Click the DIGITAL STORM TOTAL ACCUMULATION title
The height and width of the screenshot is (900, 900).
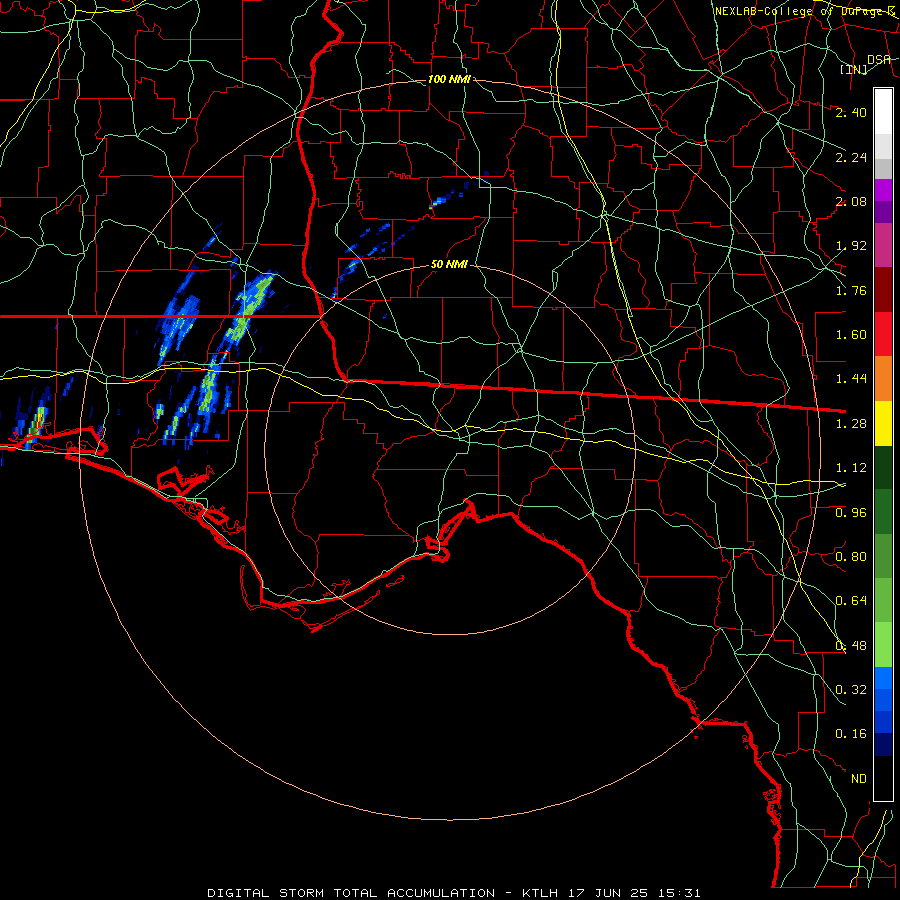coord(351,893)
